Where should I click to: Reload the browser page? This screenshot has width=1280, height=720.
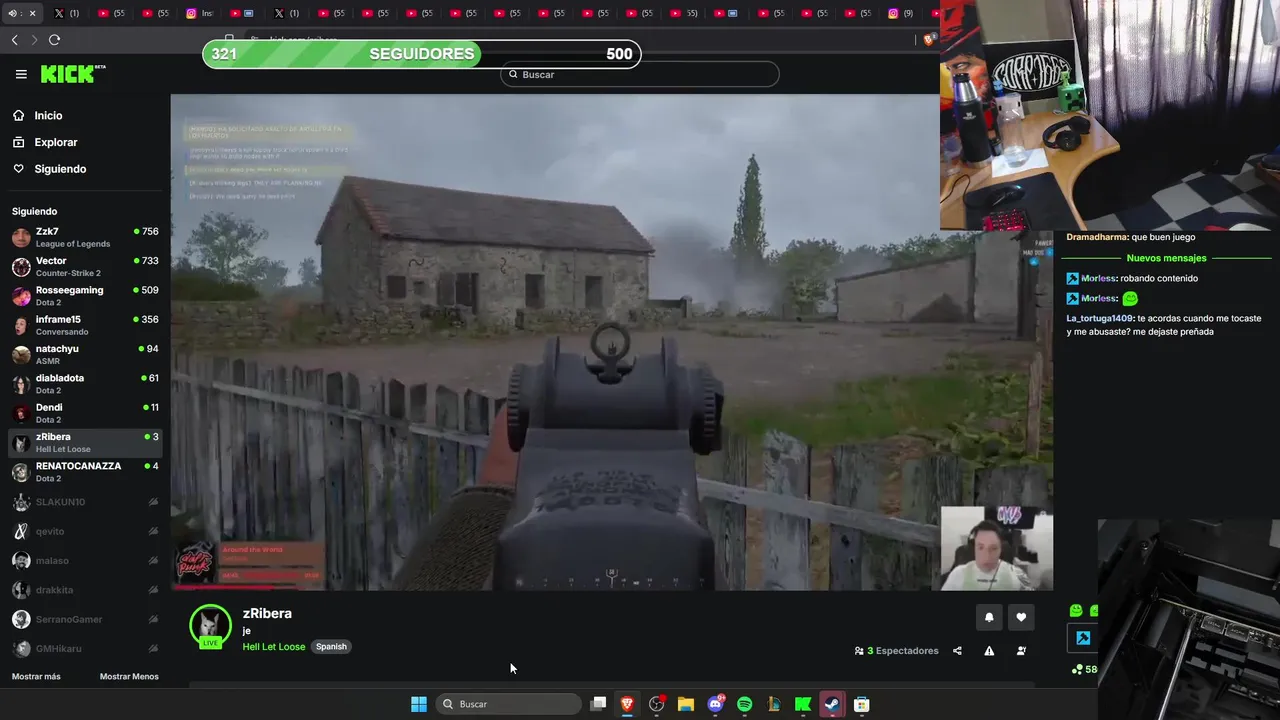(x=54, y=40)
